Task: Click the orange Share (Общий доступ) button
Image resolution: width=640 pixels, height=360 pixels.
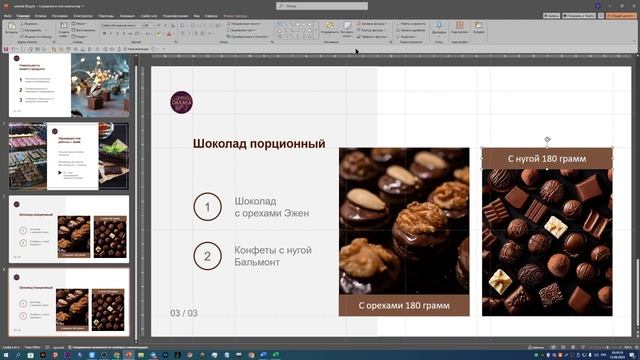Action: point(621,16)
